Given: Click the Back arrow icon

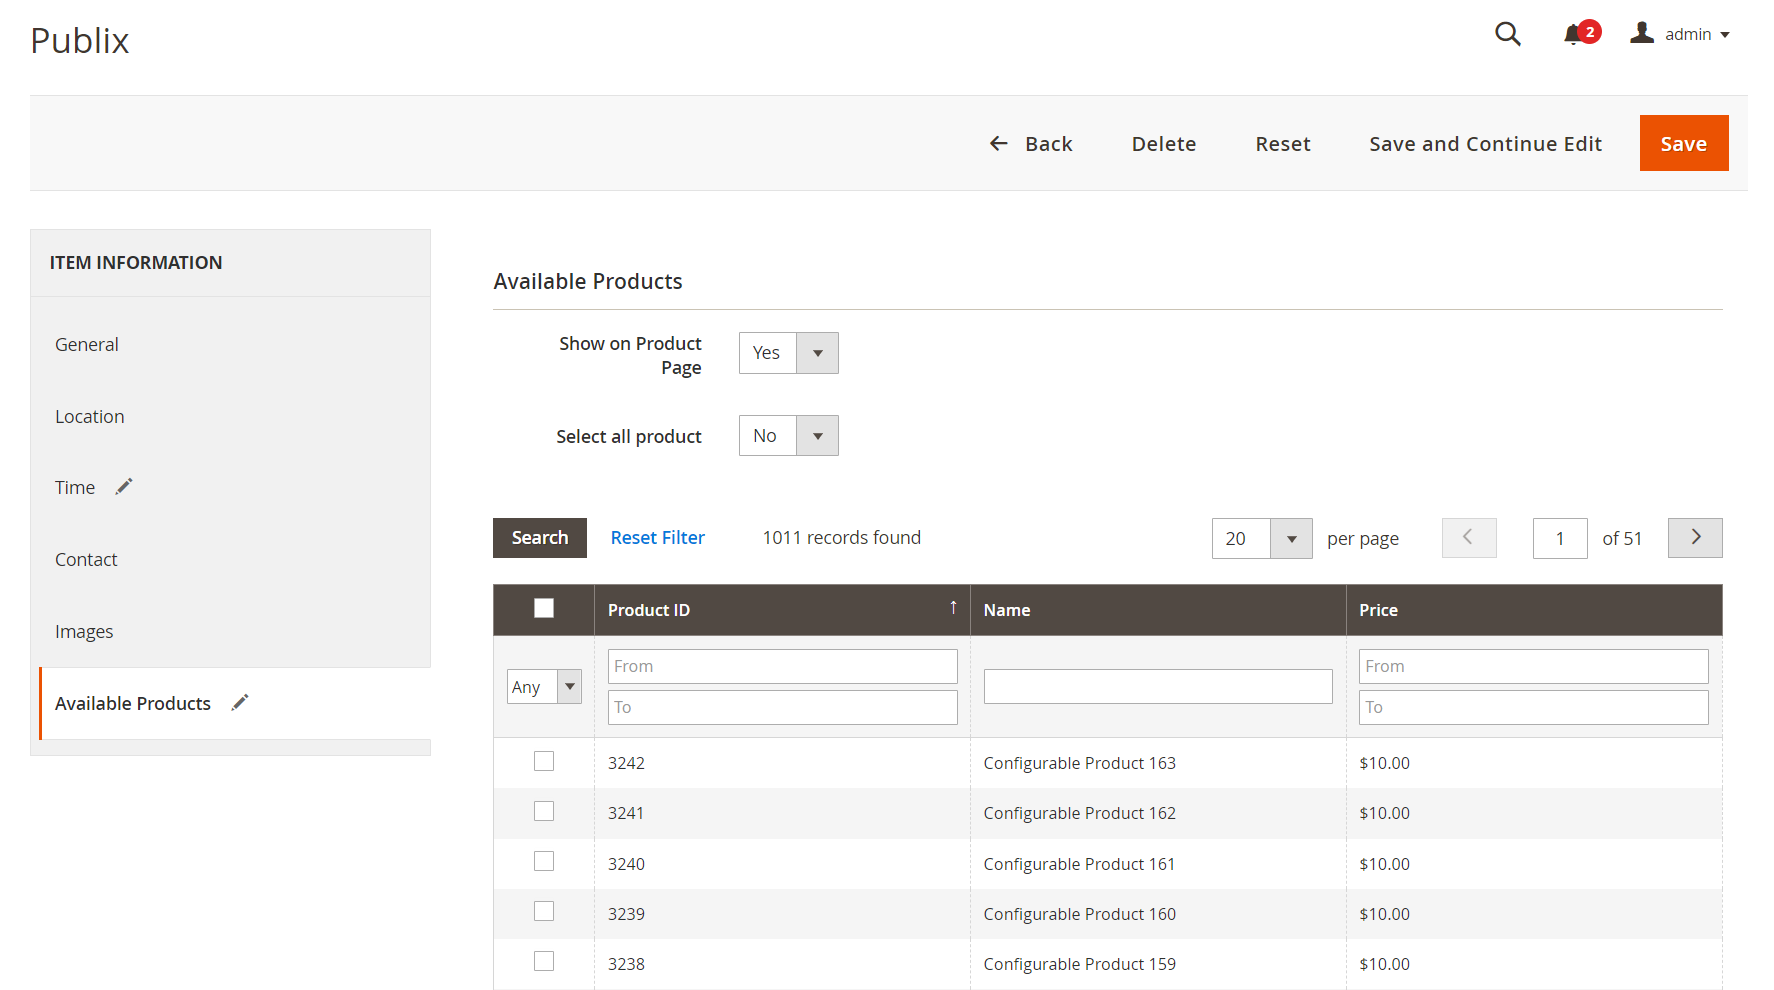Looking at the screenshot, I should 998,144.
